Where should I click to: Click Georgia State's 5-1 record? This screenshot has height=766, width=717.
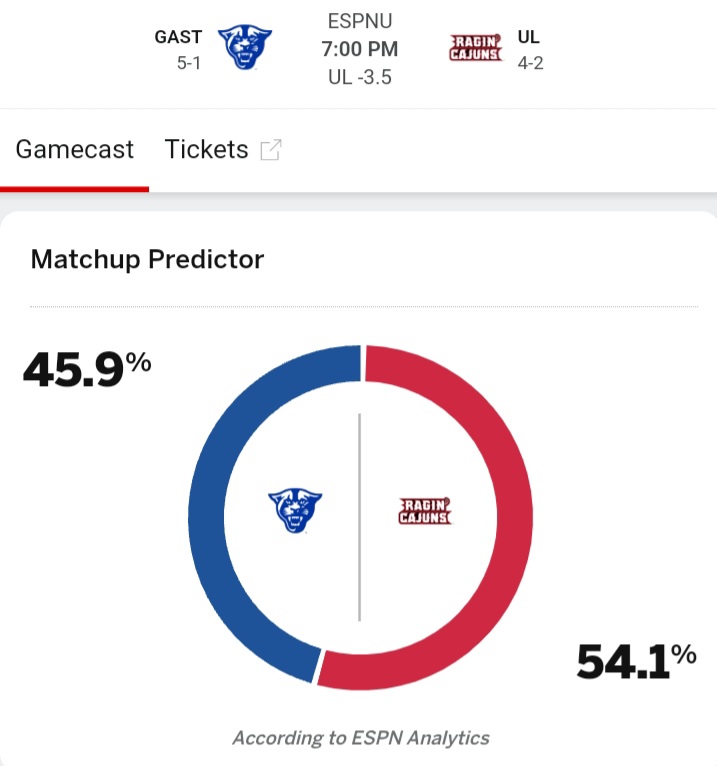[183, 62]
